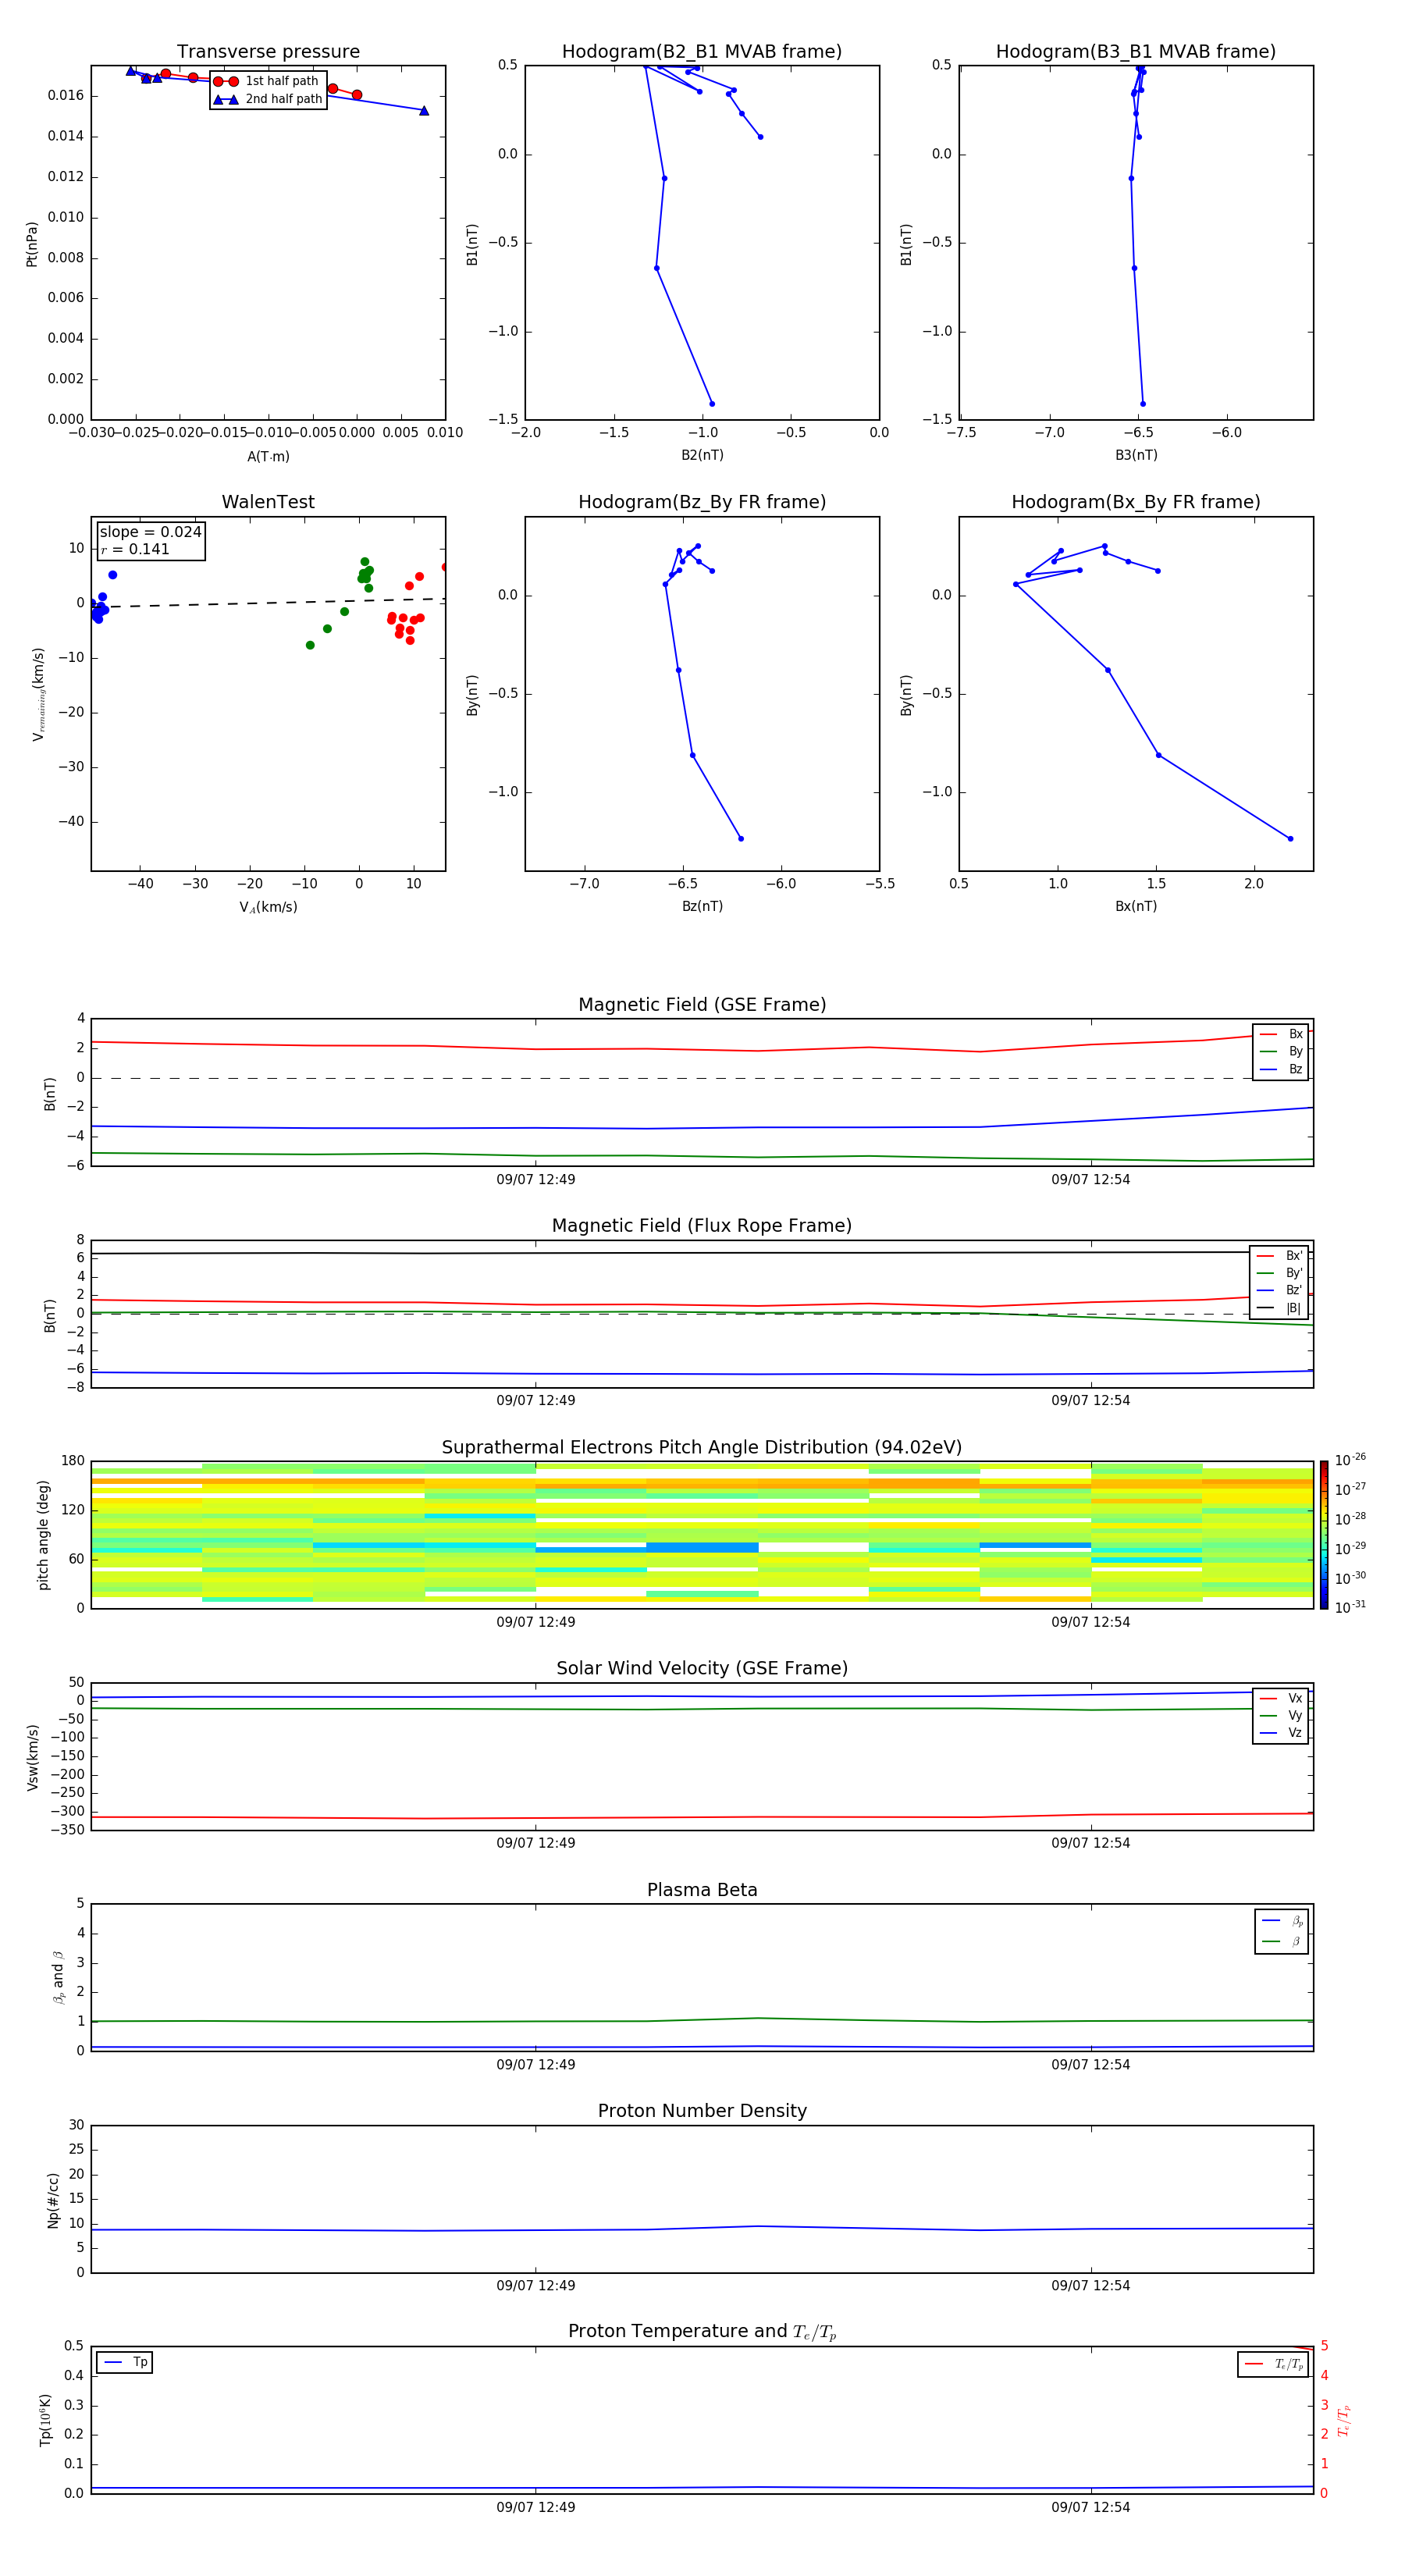Click the 'B2(nT)' x-axis label
This screenshot has height=2576, width=1405.
point(702,455)
